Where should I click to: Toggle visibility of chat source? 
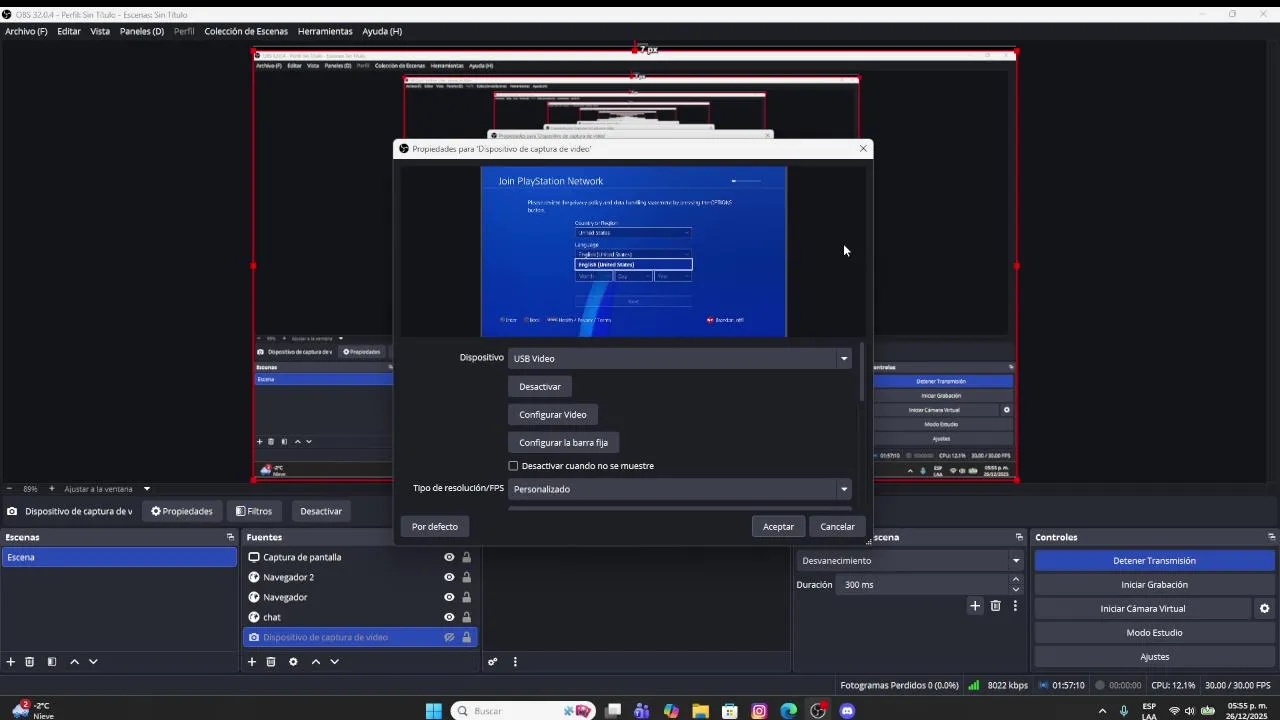click(449, 617)
